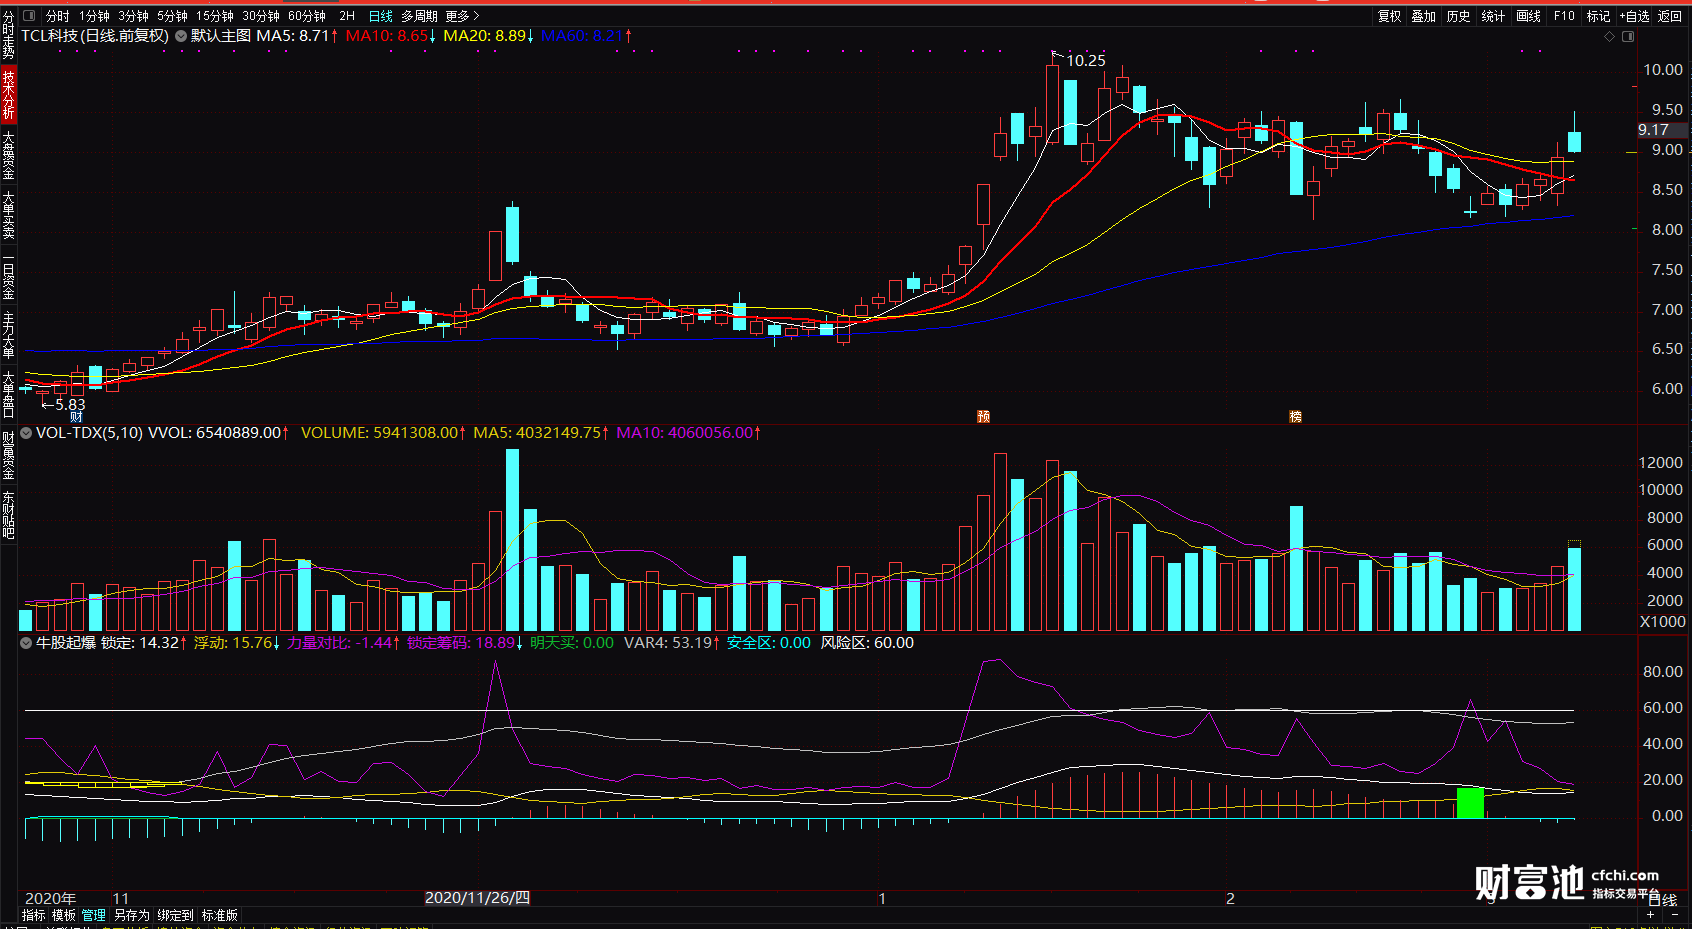Image resolution: width=1692 pixels, height=929 pixels.
Task: Open F10 company info
Action: [1564, 16]
